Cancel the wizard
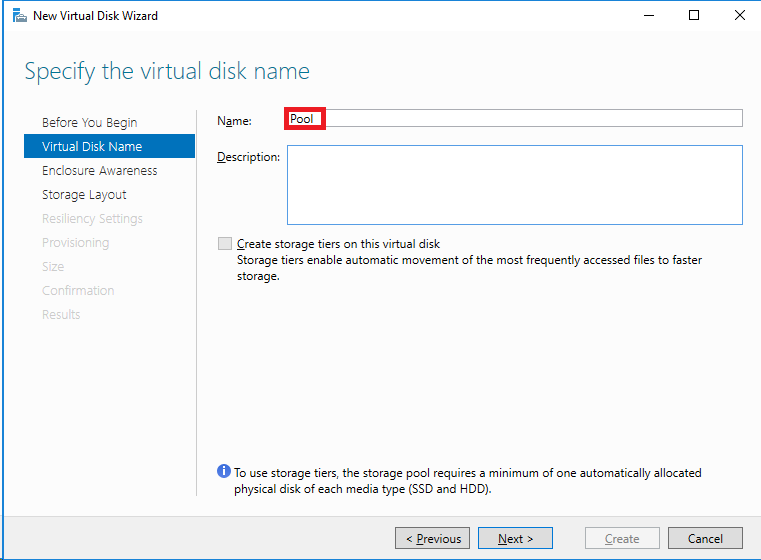Screen dimensions: 761x560 click(705, 538)
